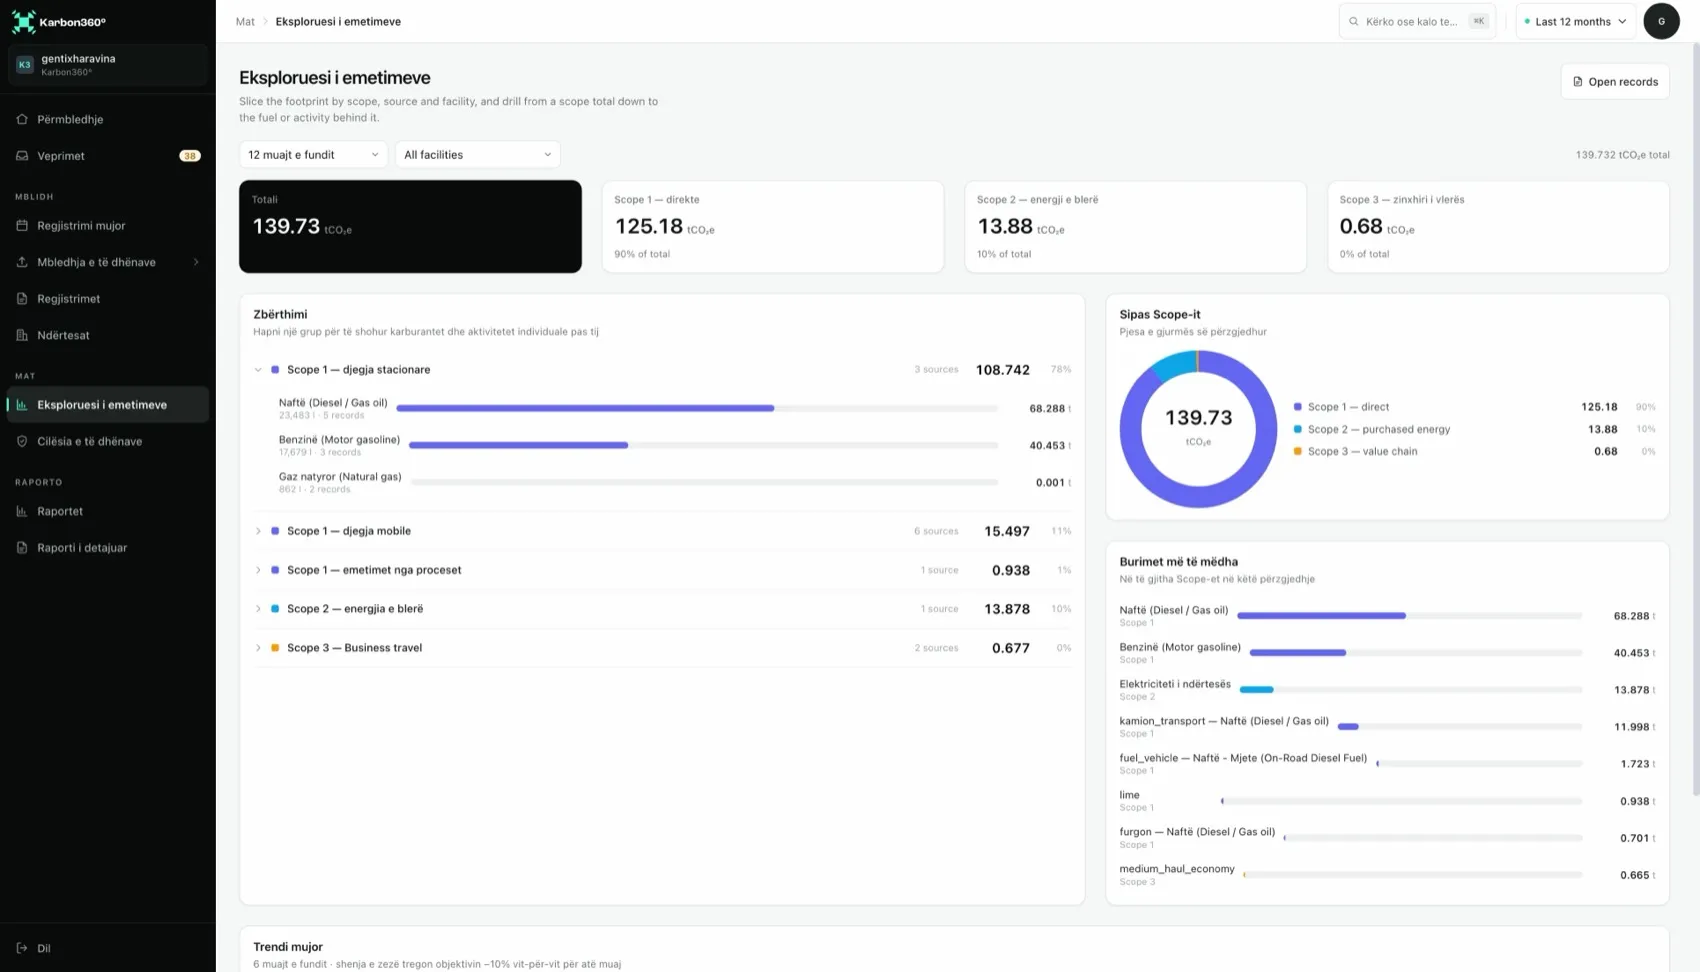This screenshot has width=1700, height=972.
Task: Click Scope 2 — purchased energy legend swatch
Action: coord(1298,429)
